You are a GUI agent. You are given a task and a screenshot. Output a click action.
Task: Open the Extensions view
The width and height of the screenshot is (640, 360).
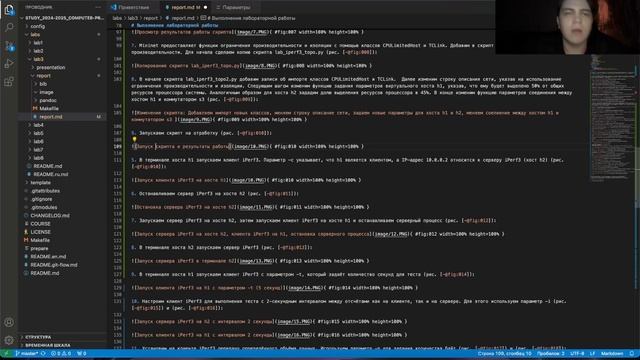coord(9,82)
